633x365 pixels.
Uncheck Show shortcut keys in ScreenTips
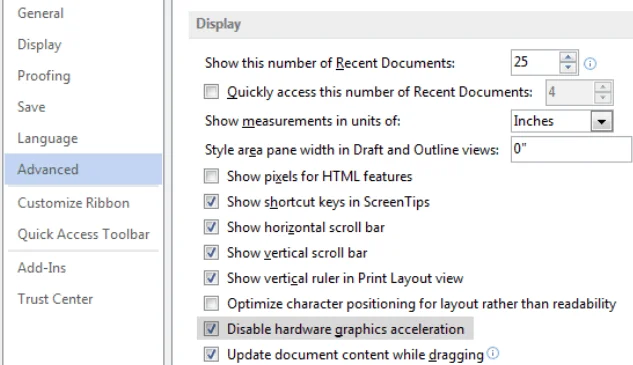pyautogui.click(x=211, y=201)
